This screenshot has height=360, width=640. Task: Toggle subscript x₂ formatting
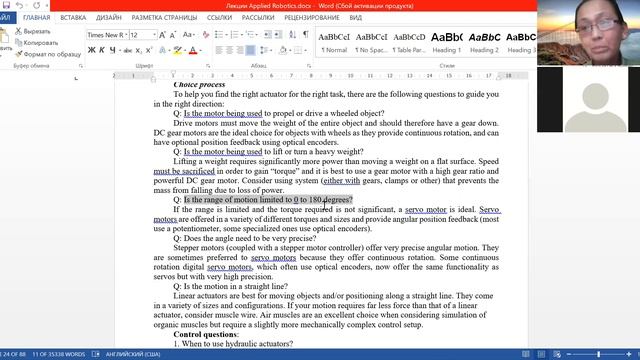point(139,50)
